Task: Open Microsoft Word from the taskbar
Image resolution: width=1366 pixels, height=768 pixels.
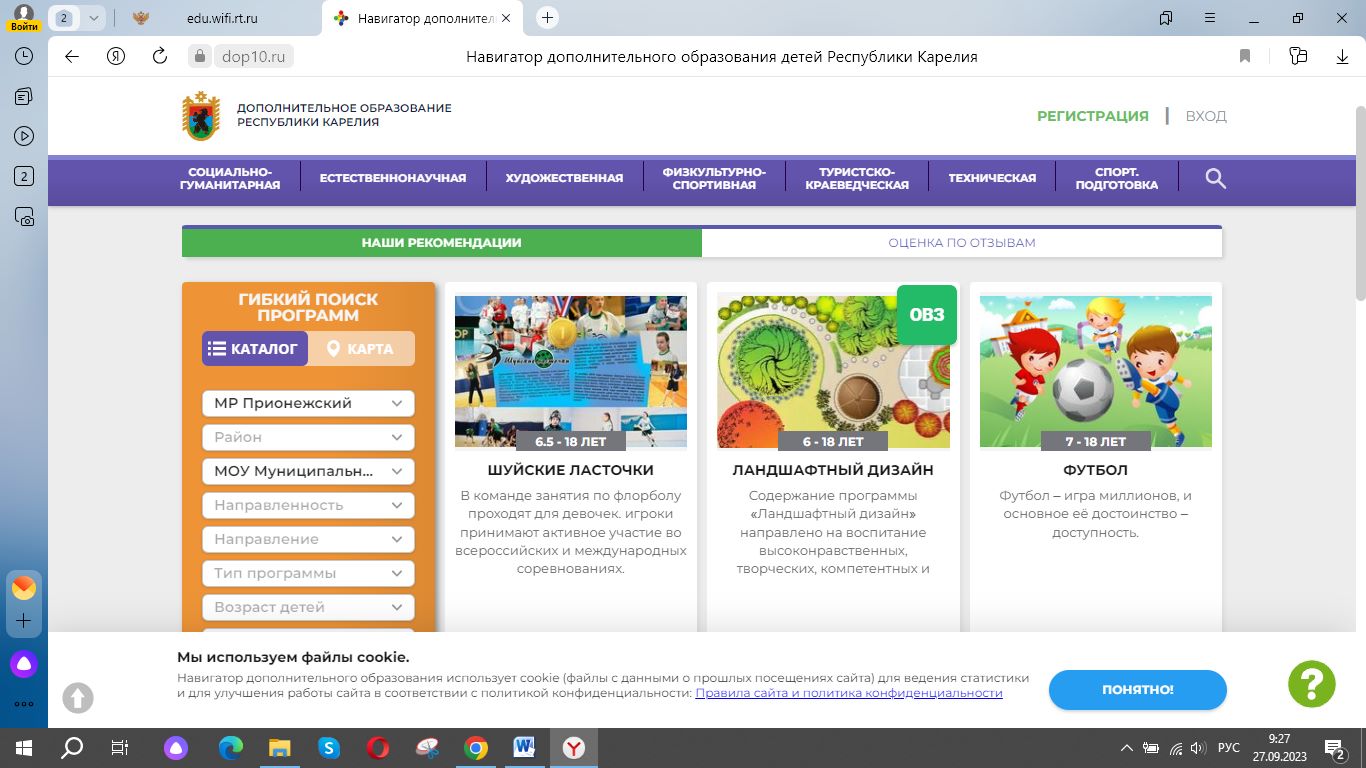Action: (524, 747)
